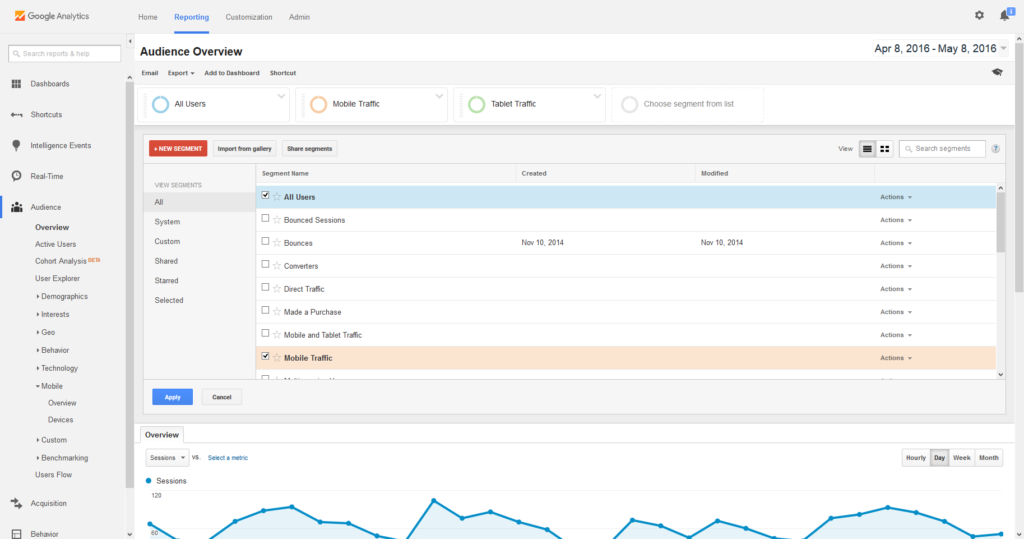Click the Acquisition arrows icon

click(x=16, y=503)
